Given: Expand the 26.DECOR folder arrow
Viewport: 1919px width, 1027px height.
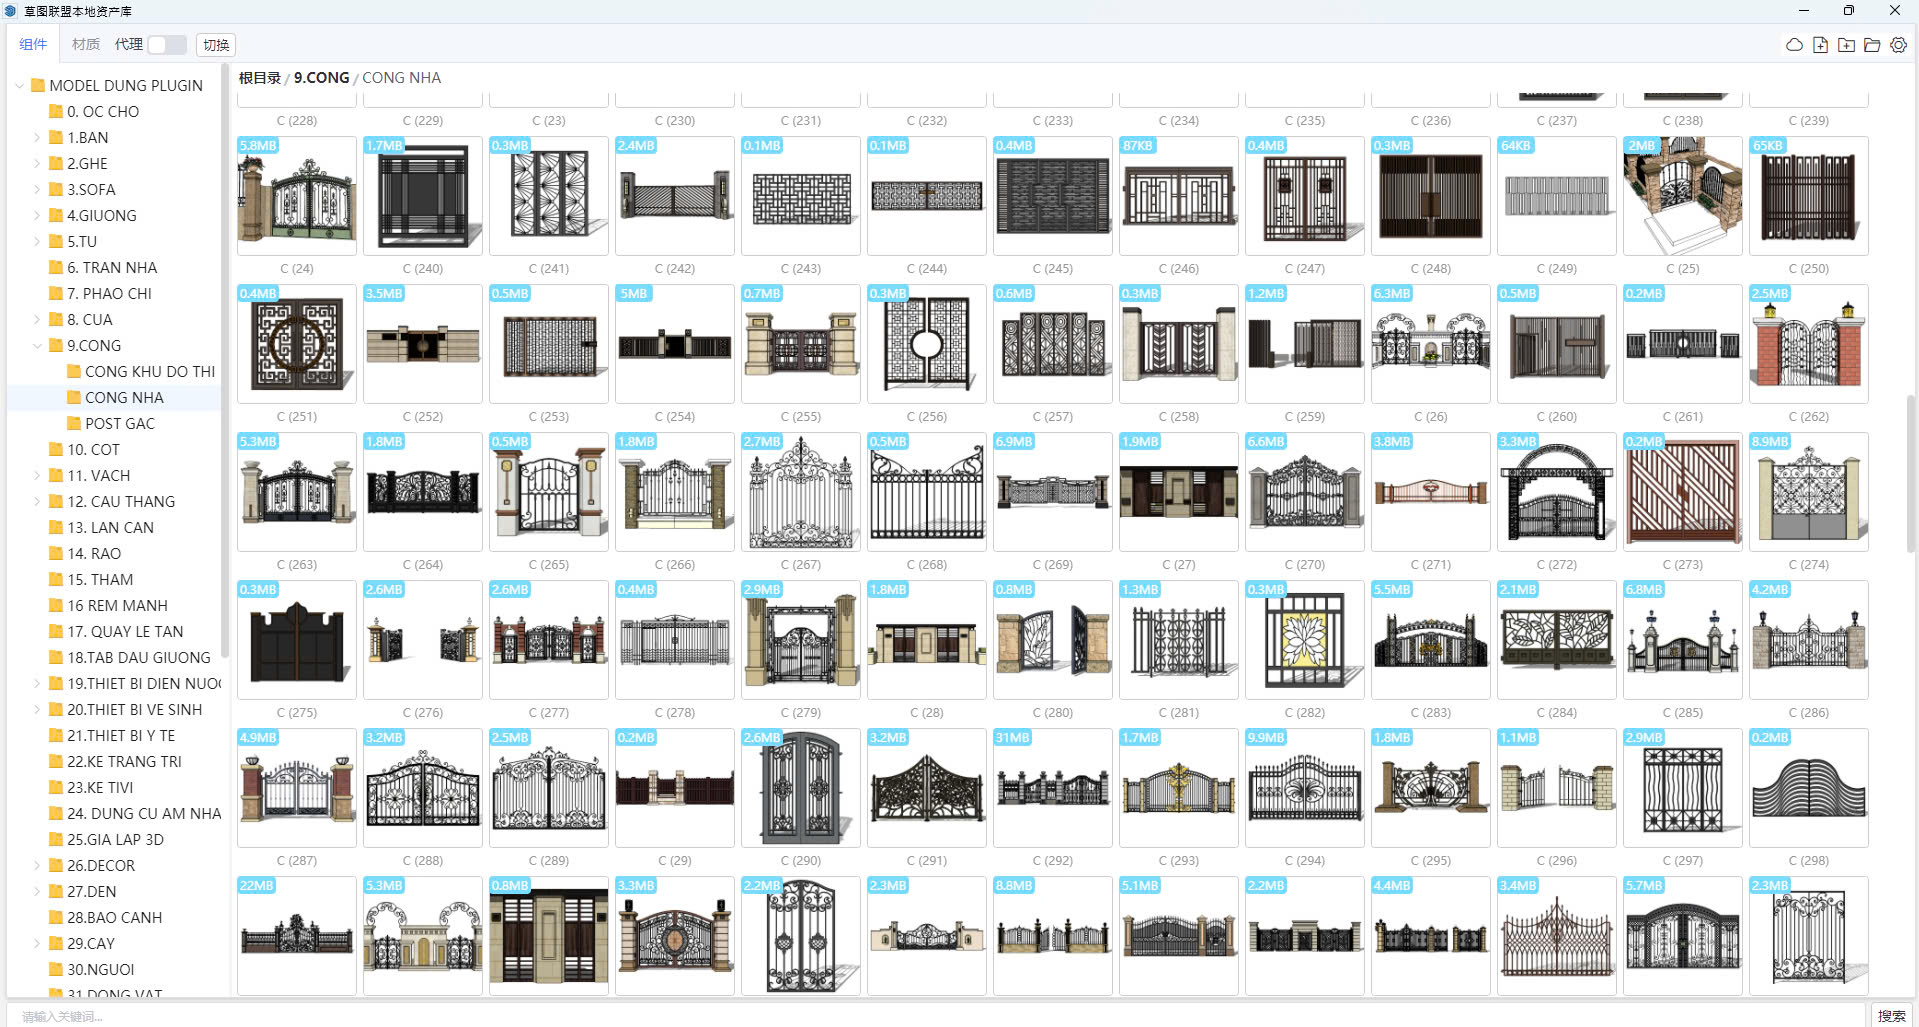Looking at the screenshot, I should click(x=37, y=865).
